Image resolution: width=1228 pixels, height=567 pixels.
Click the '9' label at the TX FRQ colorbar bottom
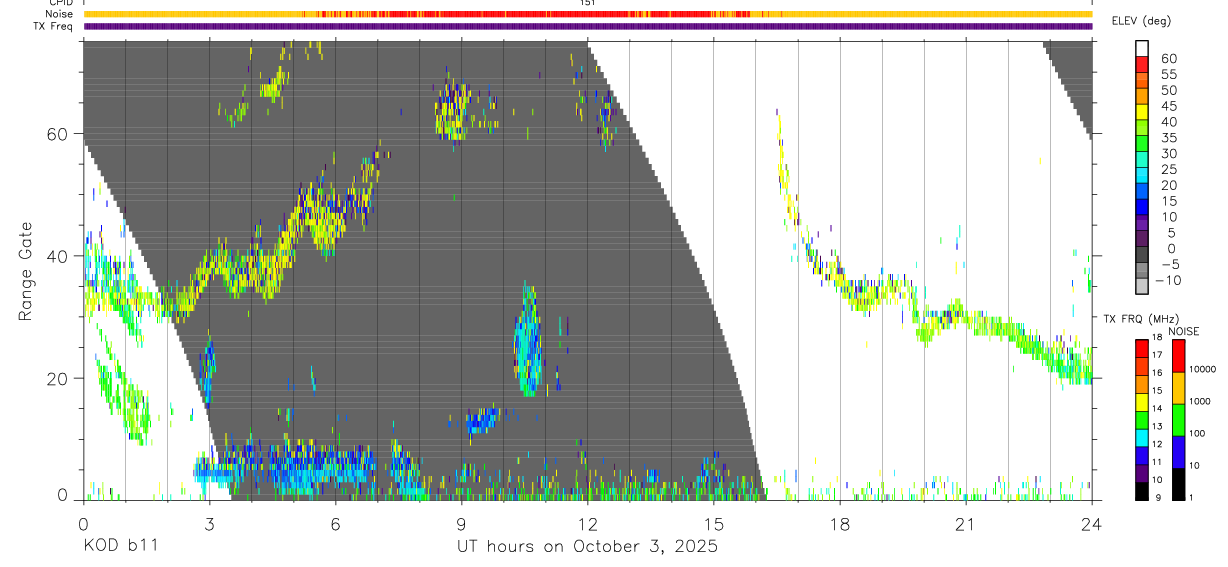(1157, 497)
